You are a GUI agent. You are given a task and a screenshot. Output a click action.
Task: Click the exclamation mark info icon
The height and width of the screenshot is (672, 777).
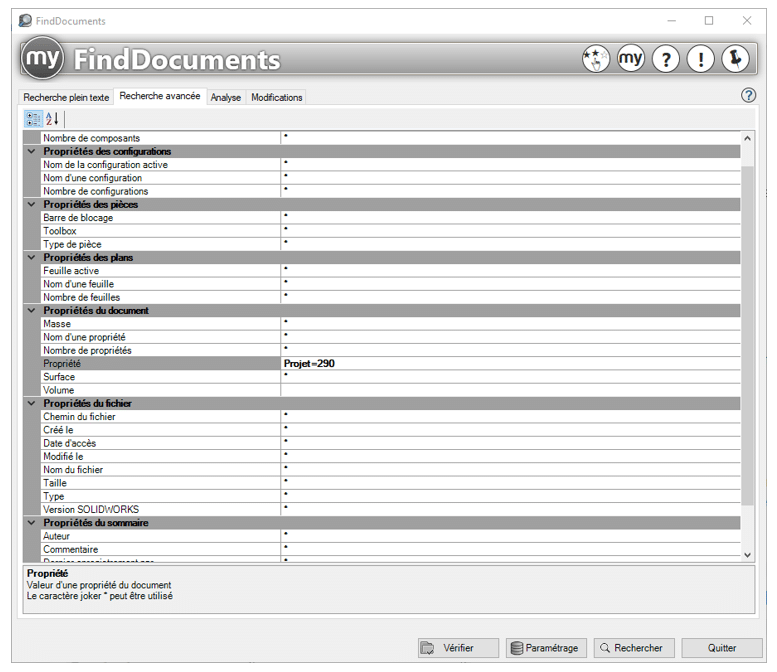pyautogui.click(x=700, y=59)
